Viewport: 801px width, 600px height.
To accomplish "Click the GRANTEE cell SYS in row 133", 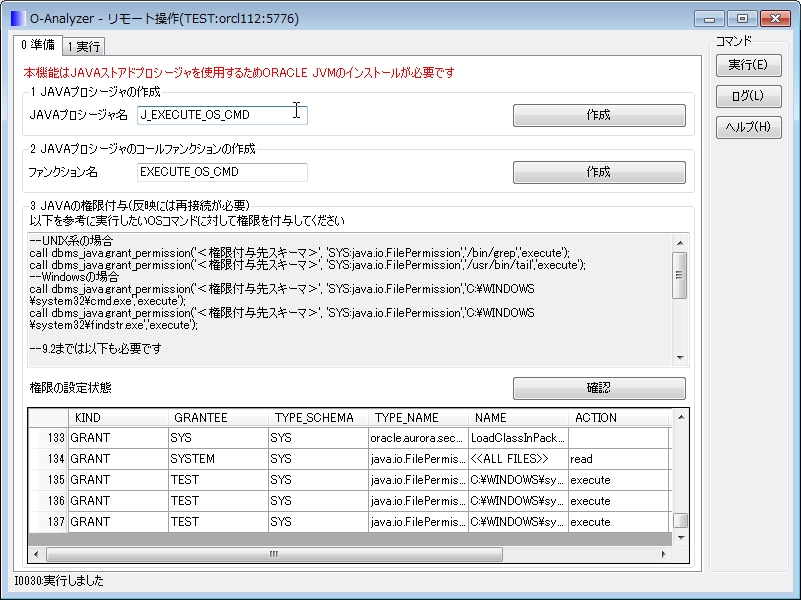I will click(x=218, y=438).
